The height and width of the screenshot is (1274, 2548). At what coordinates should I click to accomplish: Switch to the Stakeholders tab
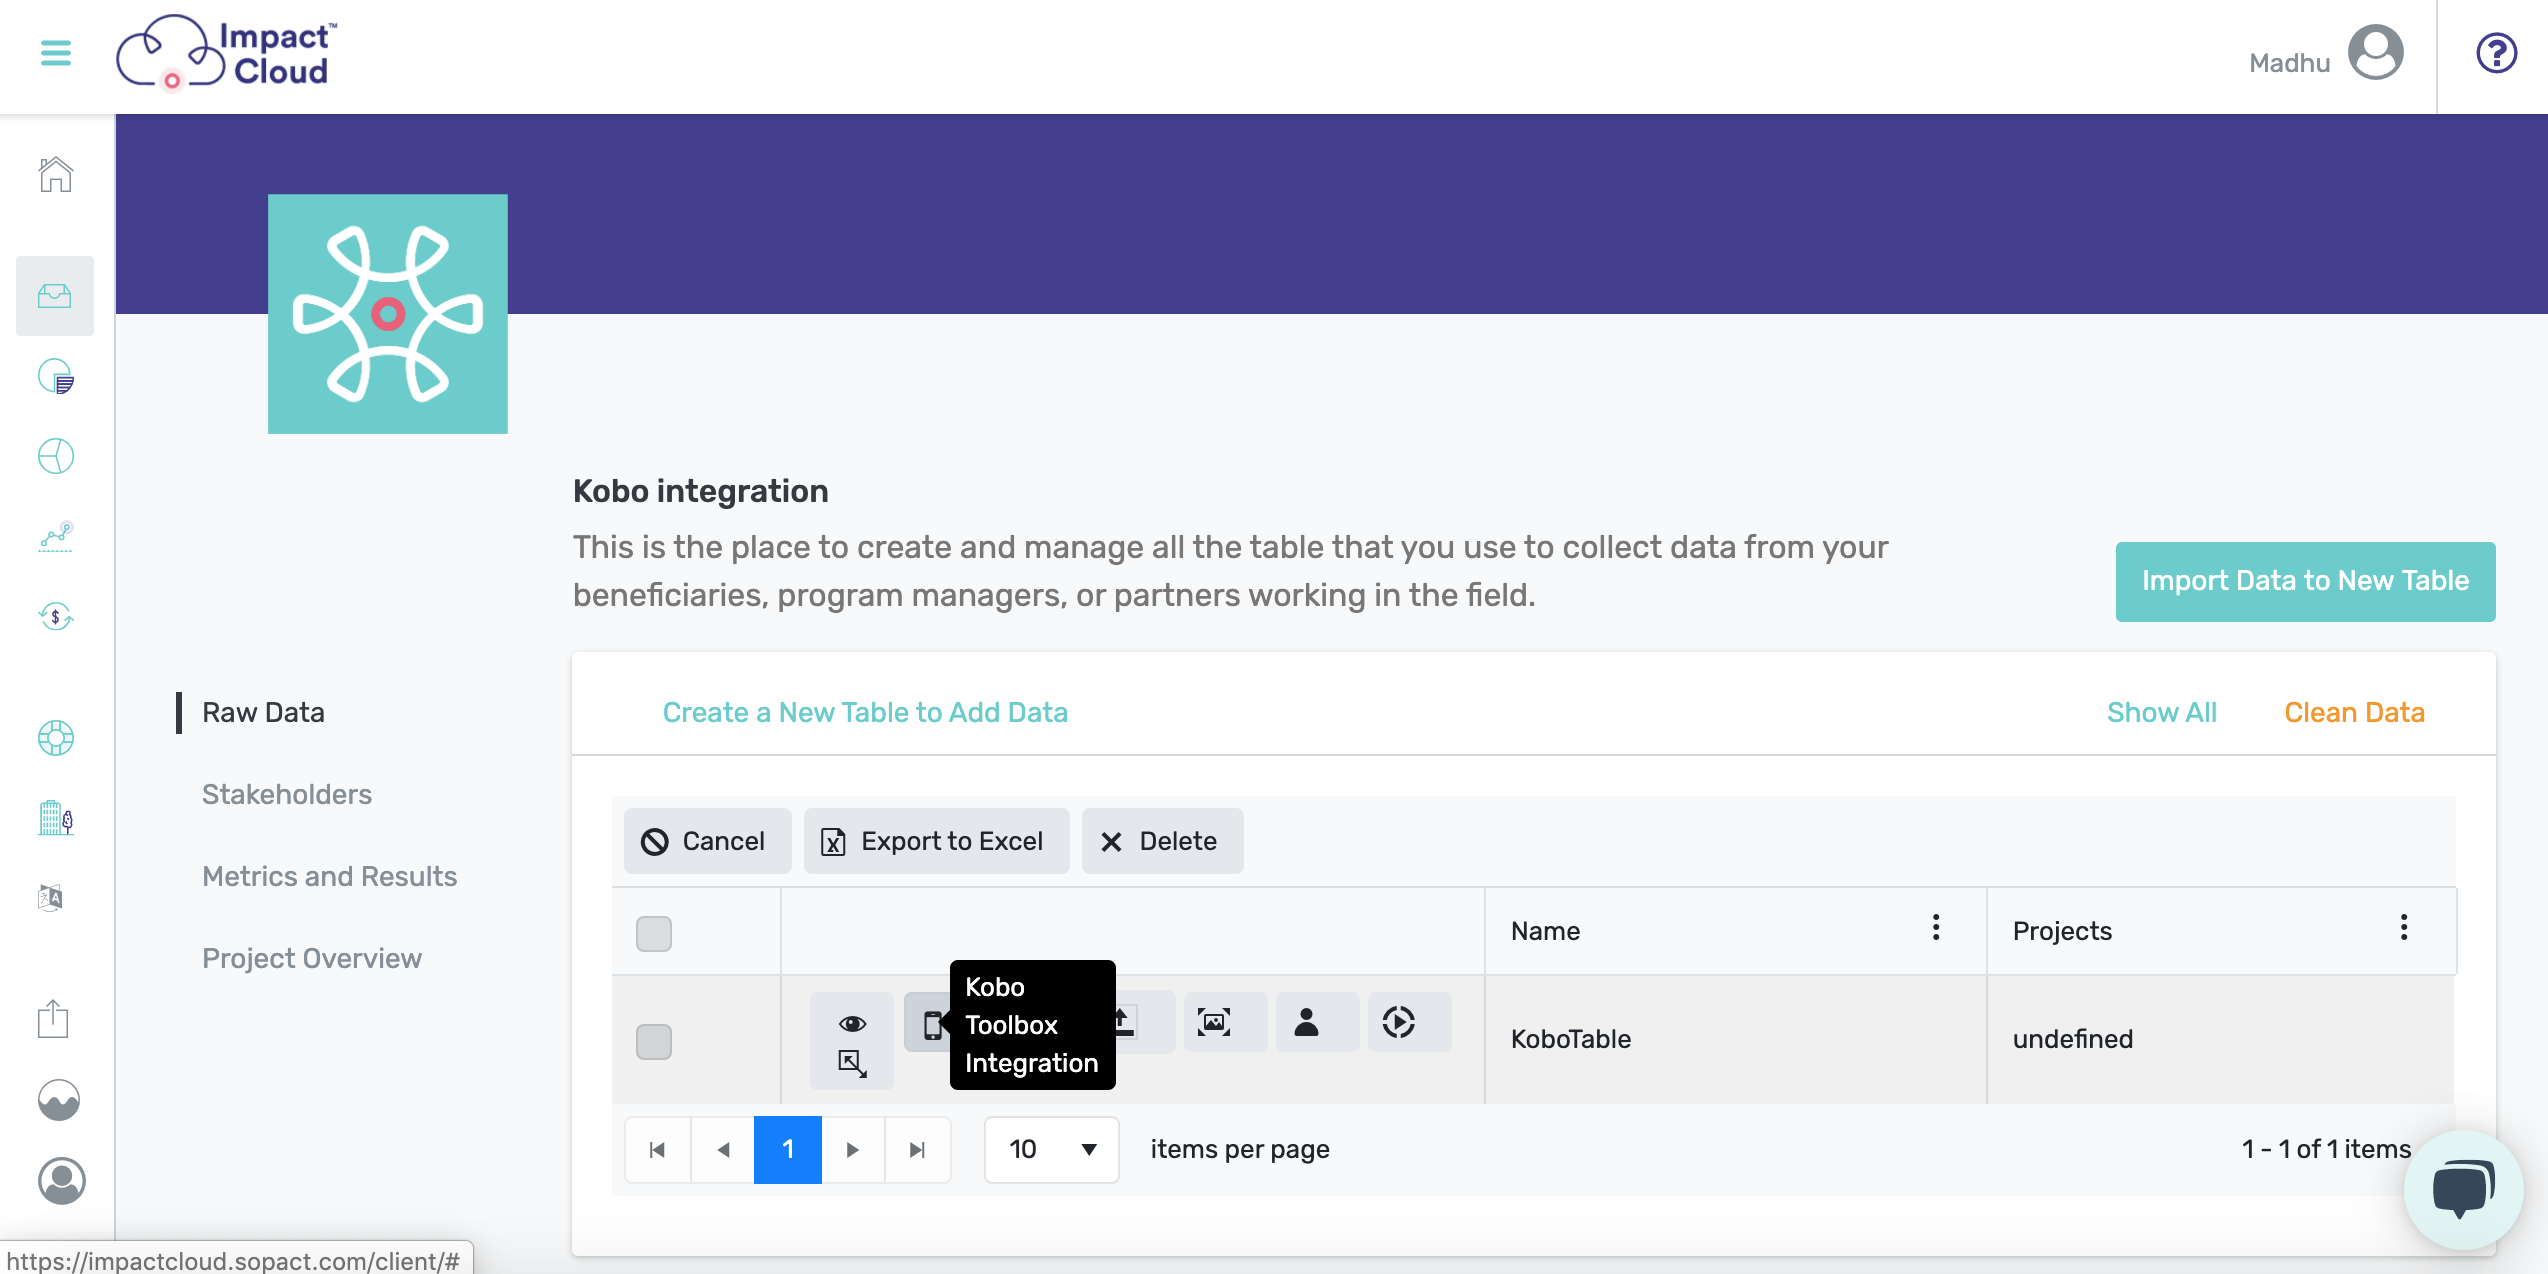[x=287, y=794]
